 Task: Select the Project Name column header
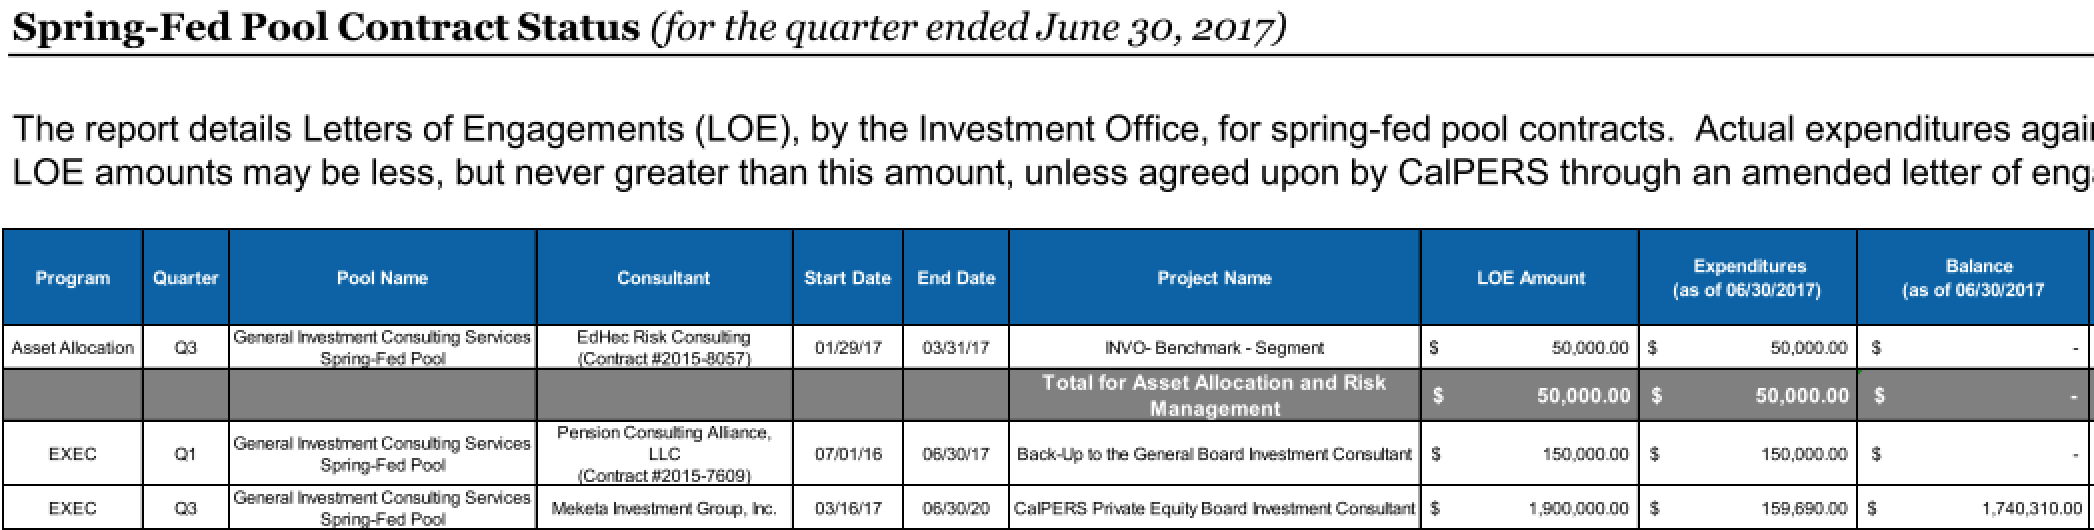pos(1214,278)
